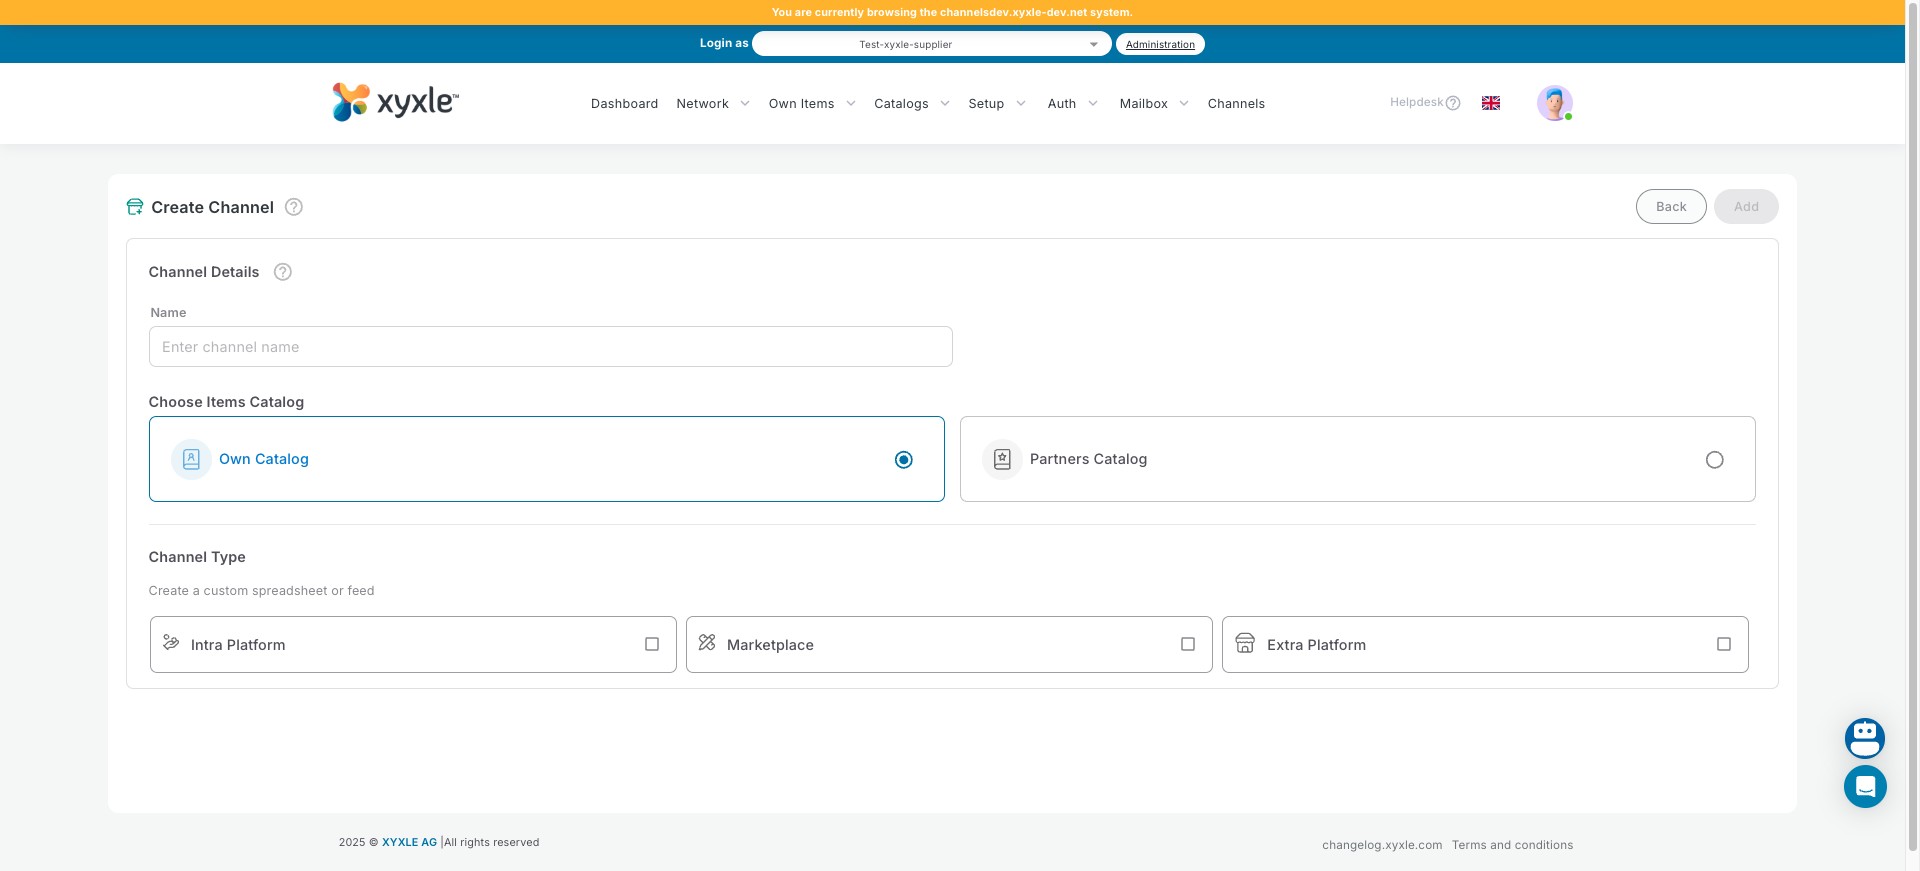Open the Login as supplier dropdown
Screen dimensions: 1920x871
coord(931,44)
